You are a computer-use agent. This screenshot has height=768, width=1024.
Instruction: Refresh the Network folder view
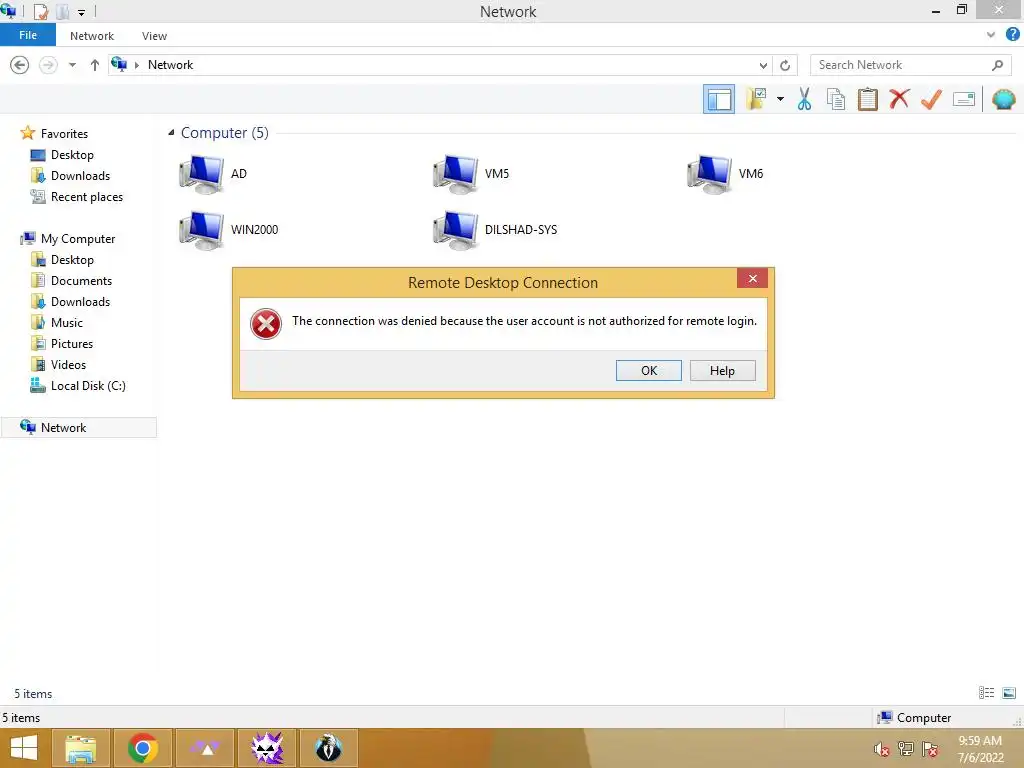click(x=785, y=65)
